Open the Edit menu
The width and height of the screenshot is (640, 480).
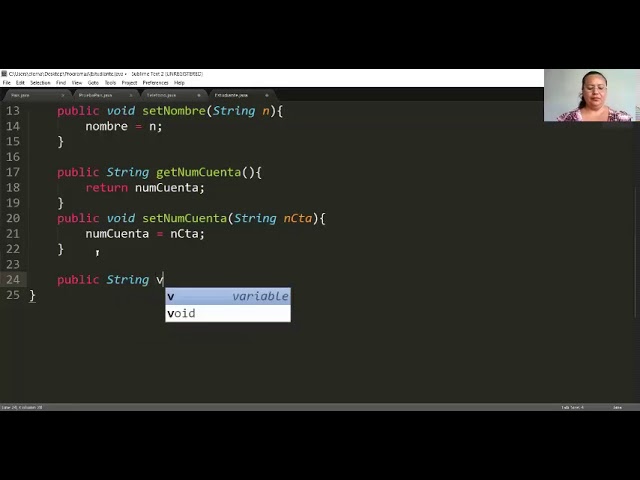point(20,83)
